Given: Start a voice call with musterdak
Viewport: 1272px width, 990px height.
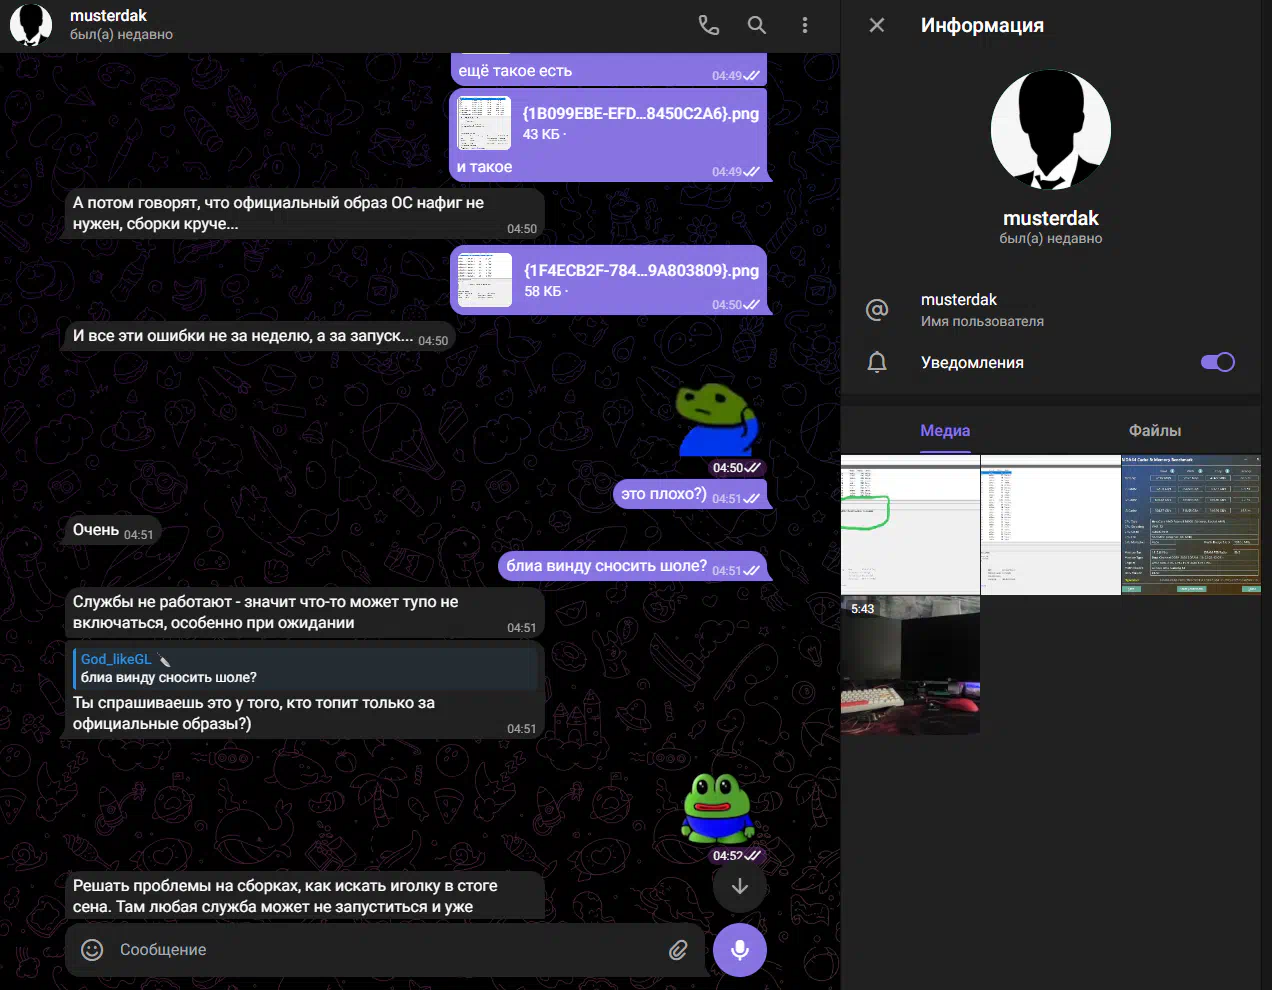Looking at the screenshot, I should click(708, 25).
